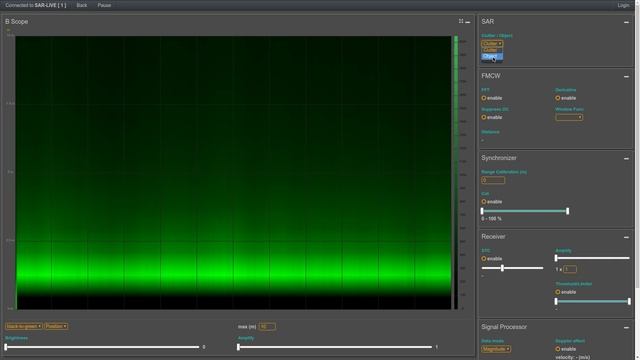Screen dimensions: 640x360
Task: Open the Data mode Magnitude dropdown
Action: click(496, 349)
